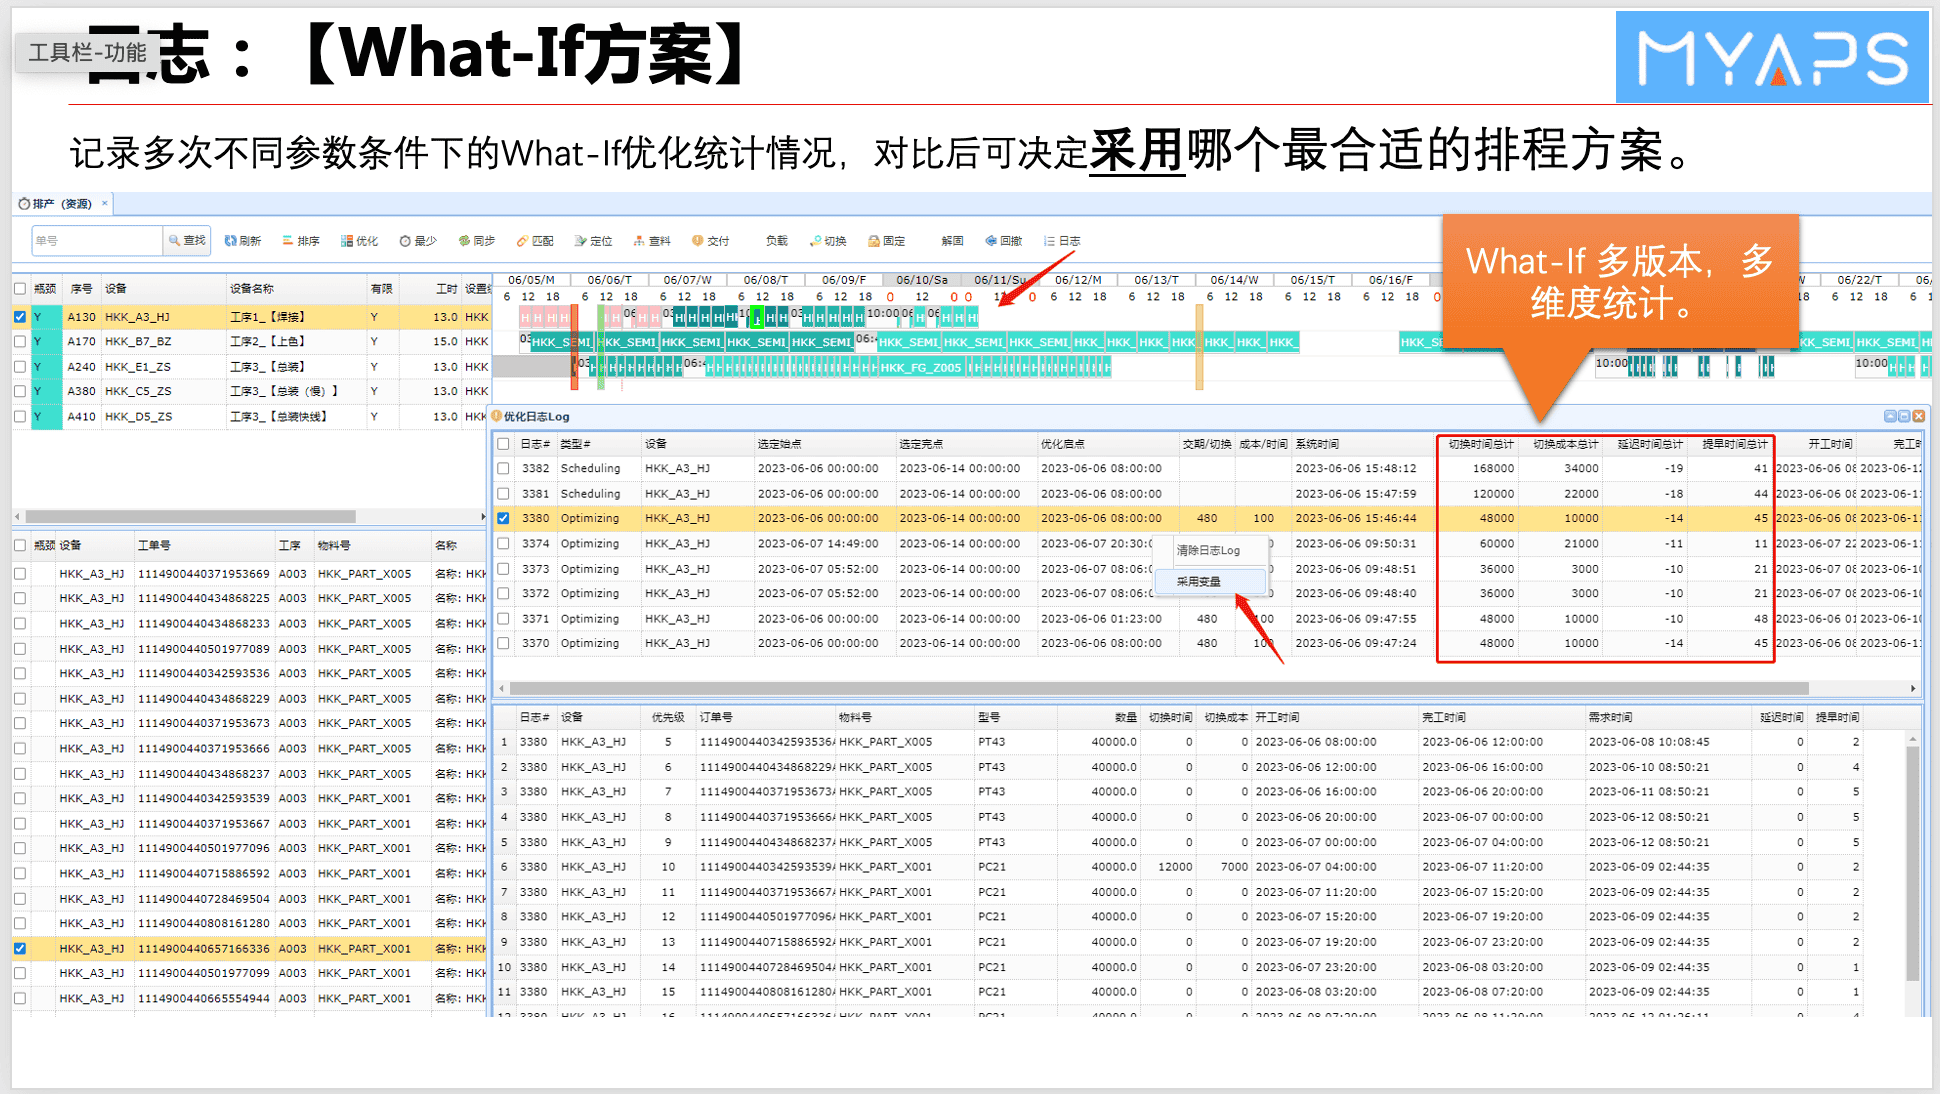Click the 同步 sync toolbar icon
This screenshot has height=1094, width=1940.
(476, 241)
